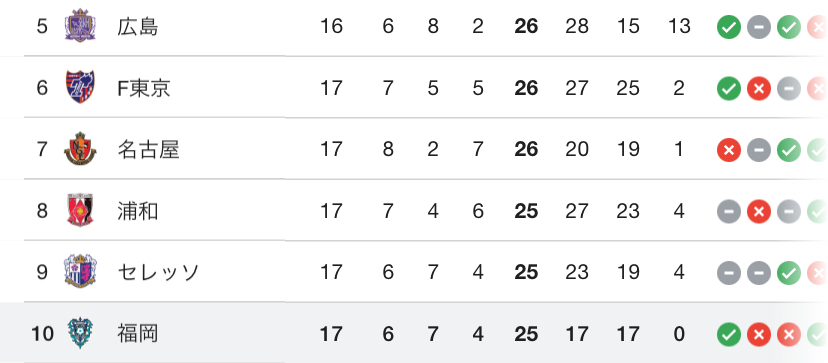Click 福岡's first green win form icon
Image resolution: width=828 pixels, height=363 pixels.
click(729, 334)
